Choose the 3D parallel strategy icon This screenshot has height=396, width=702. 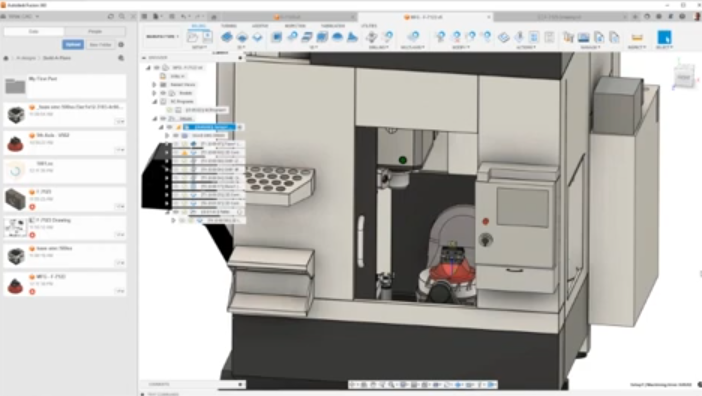pos(307,37)
